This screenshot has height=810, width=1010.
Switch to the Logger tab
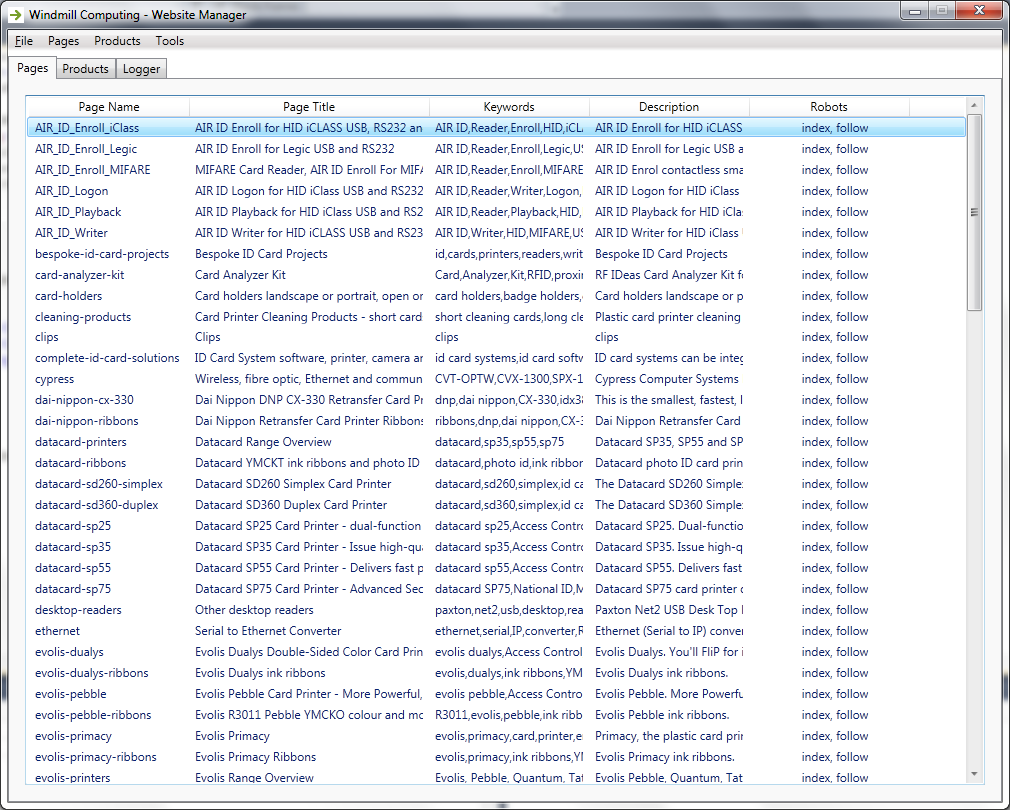[x=141, y=69]
